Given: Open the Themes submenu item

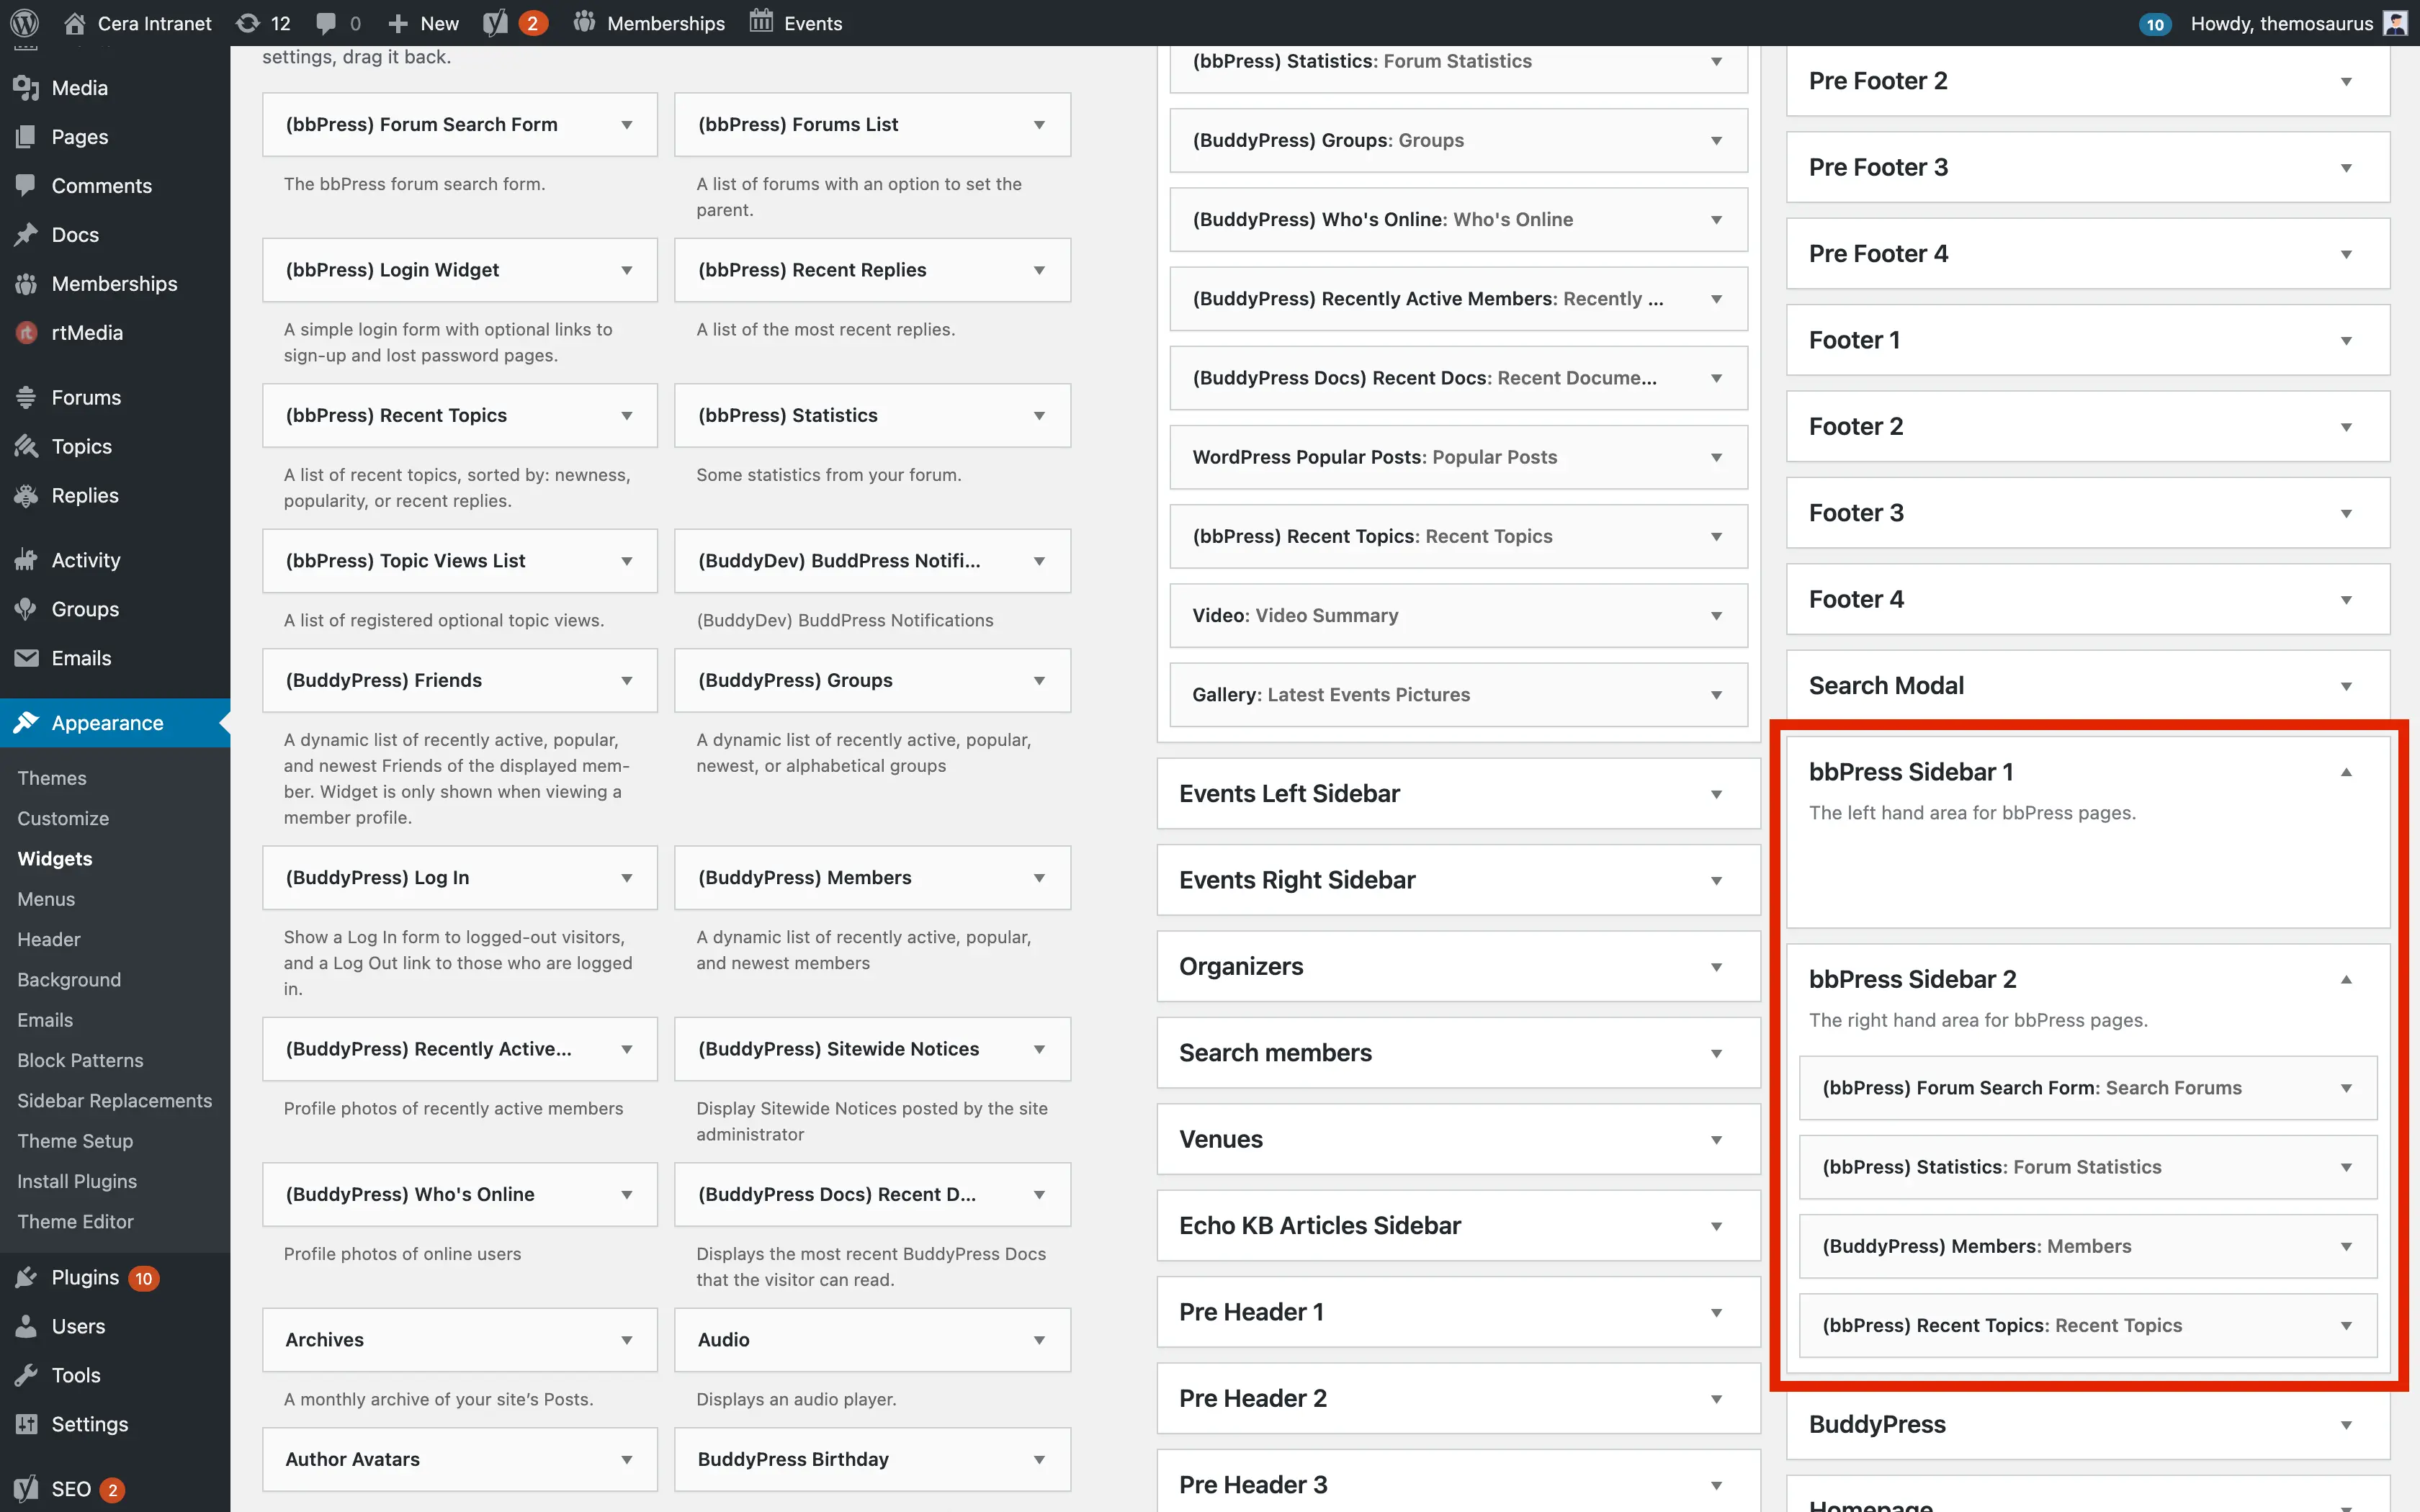Looking at the screenshot, I should [52, 778].
